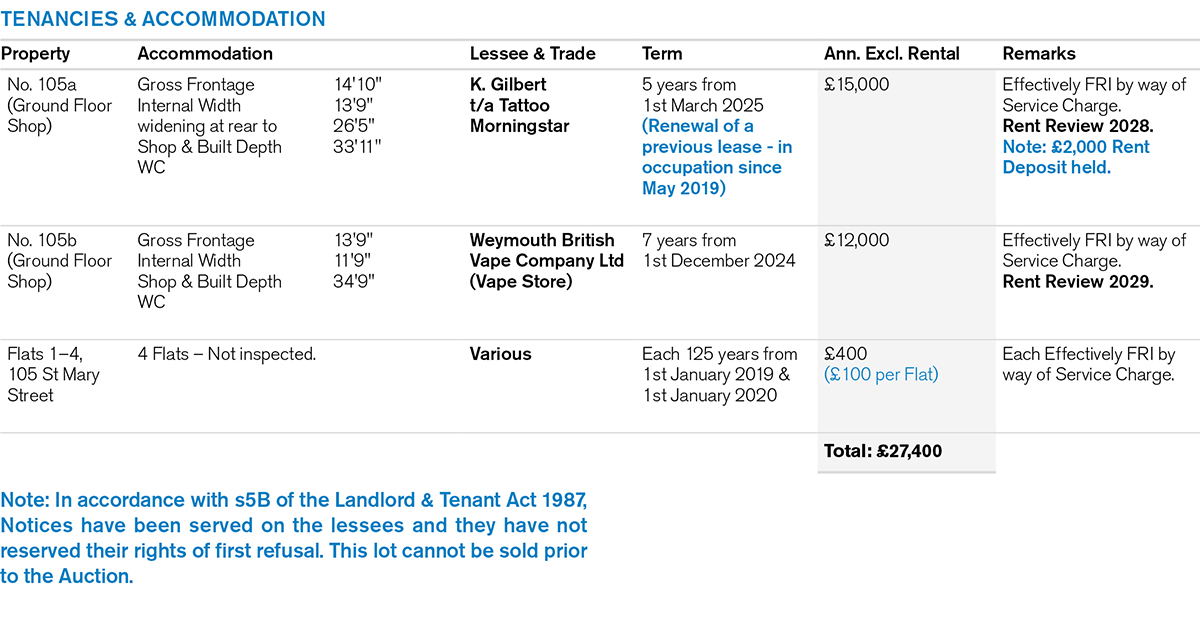Click the Term column header
Viewport: 1200px width, 625px height.
(x=662, y=54)
